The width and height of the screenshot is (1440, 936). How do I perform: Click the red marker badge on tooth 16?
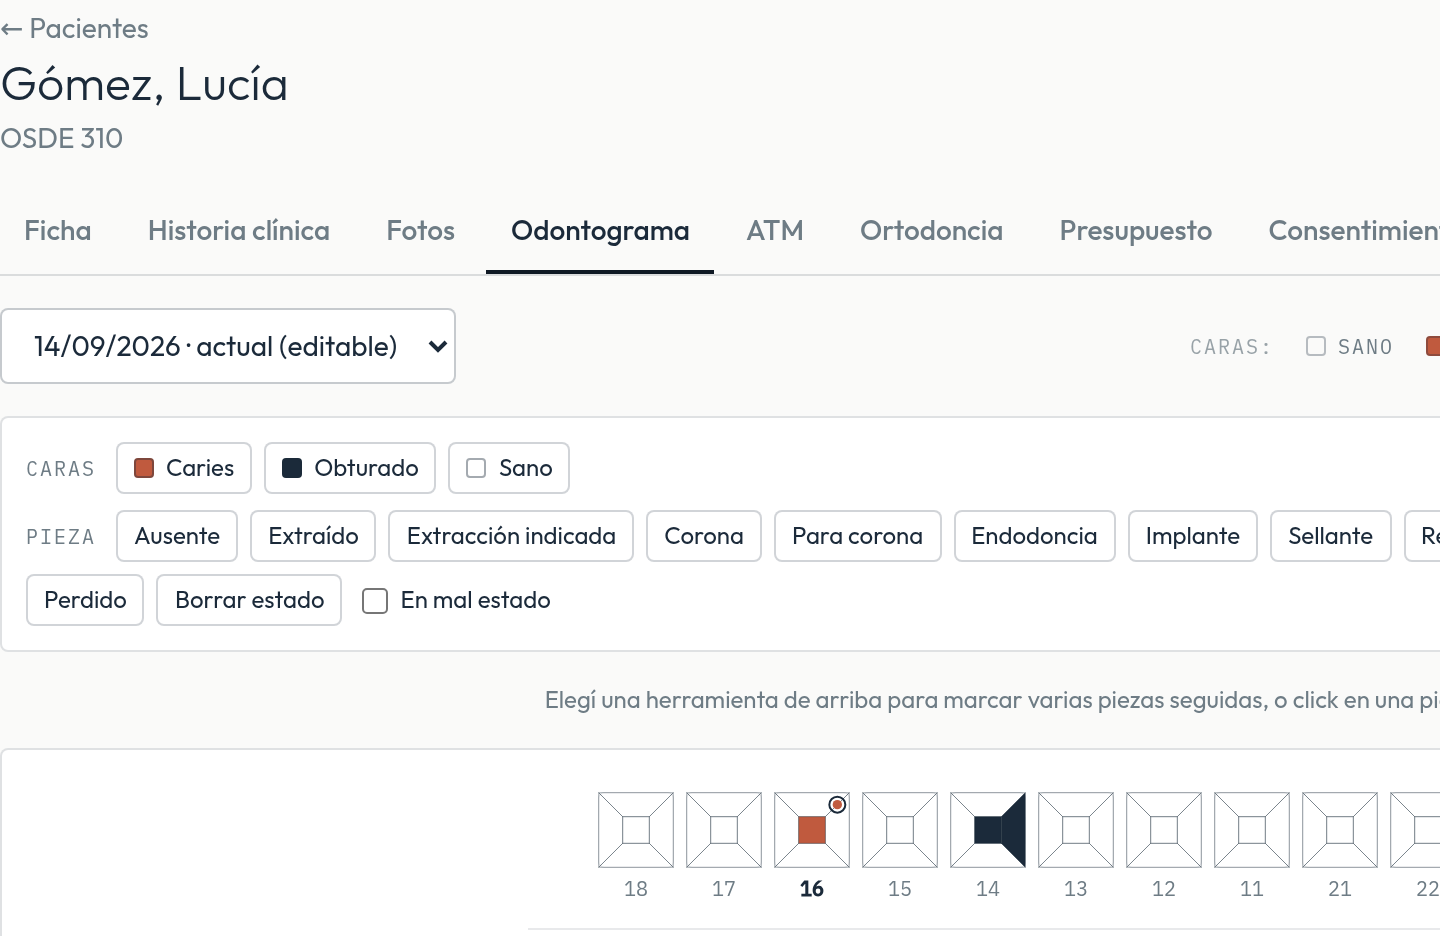pyautogui.click(x=838, y=804)
